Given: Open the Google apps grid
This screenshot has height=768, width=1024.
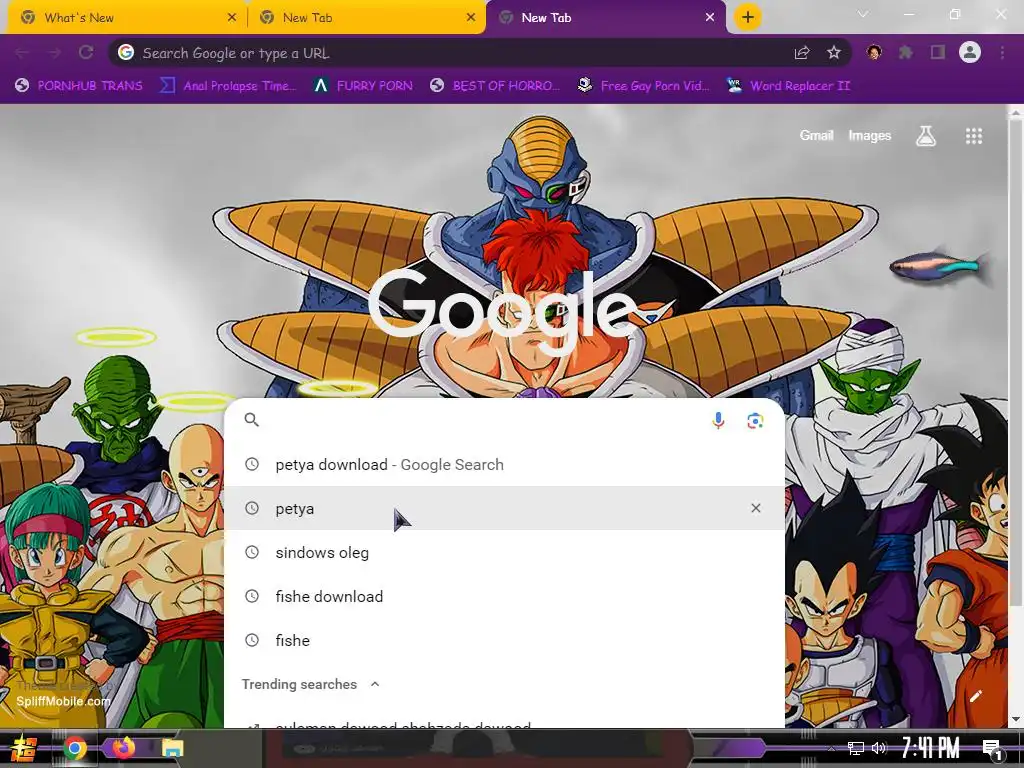Looking at the screenshot, I should (x=974, y=136).
